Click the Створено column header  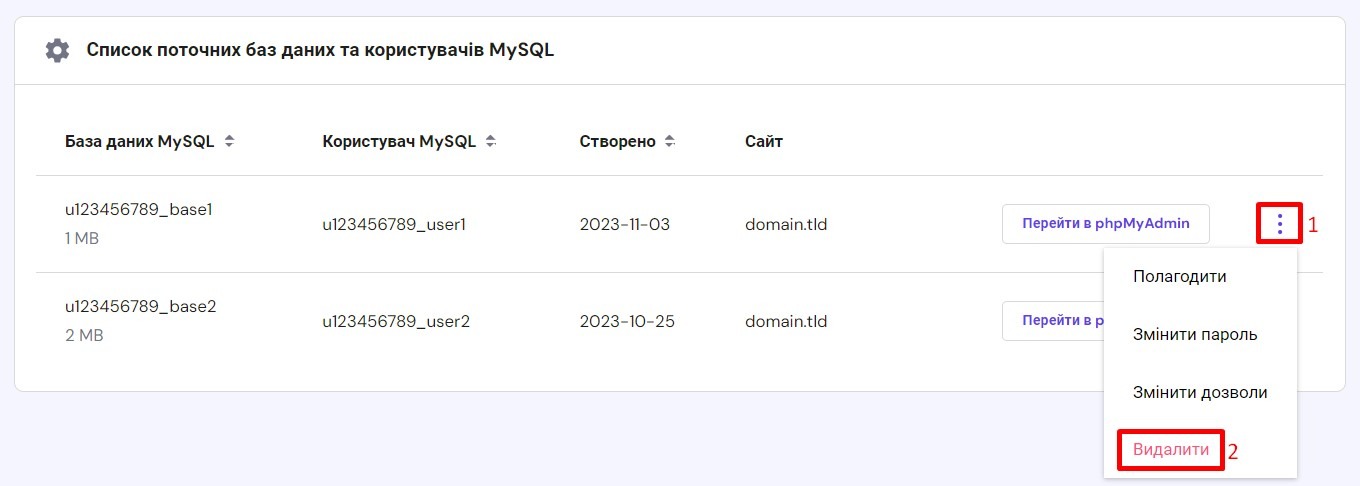618,142
